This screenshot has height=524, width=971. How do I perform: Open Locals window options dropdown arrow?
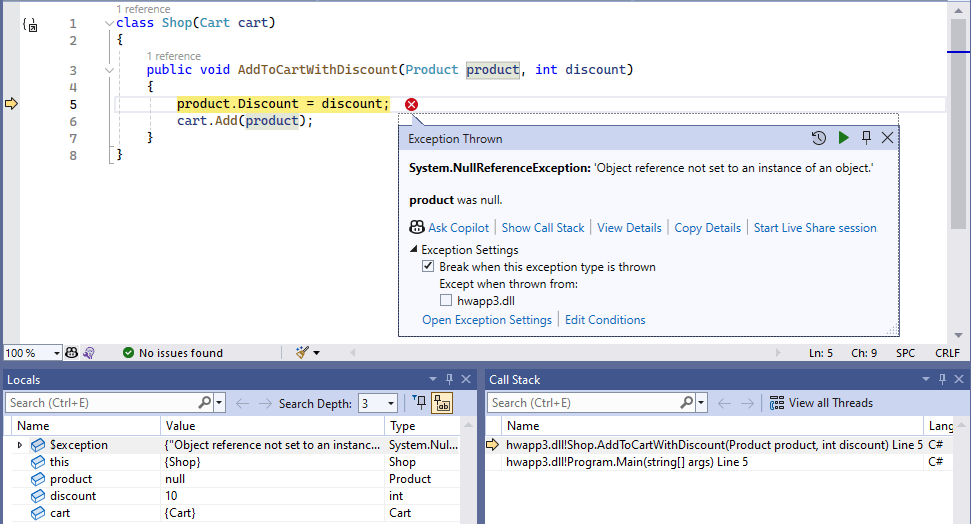tap(433, 379)
